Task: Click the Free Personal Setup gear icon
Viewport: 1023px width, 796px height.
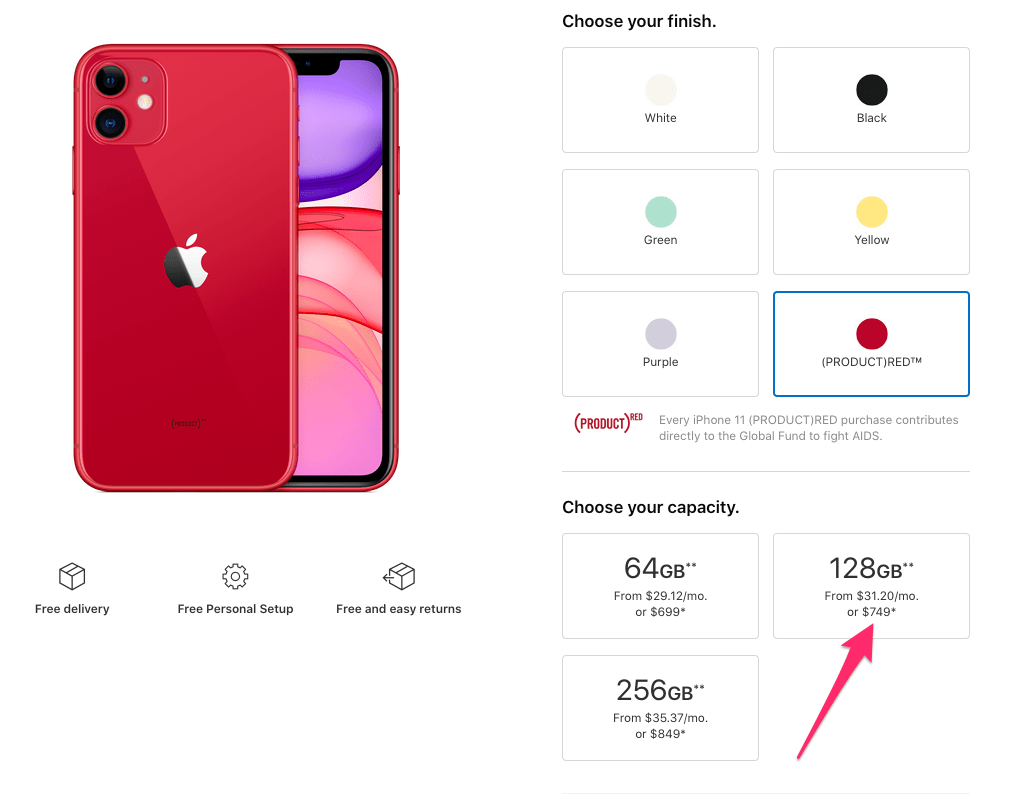Action: click(x=235, y=576)
